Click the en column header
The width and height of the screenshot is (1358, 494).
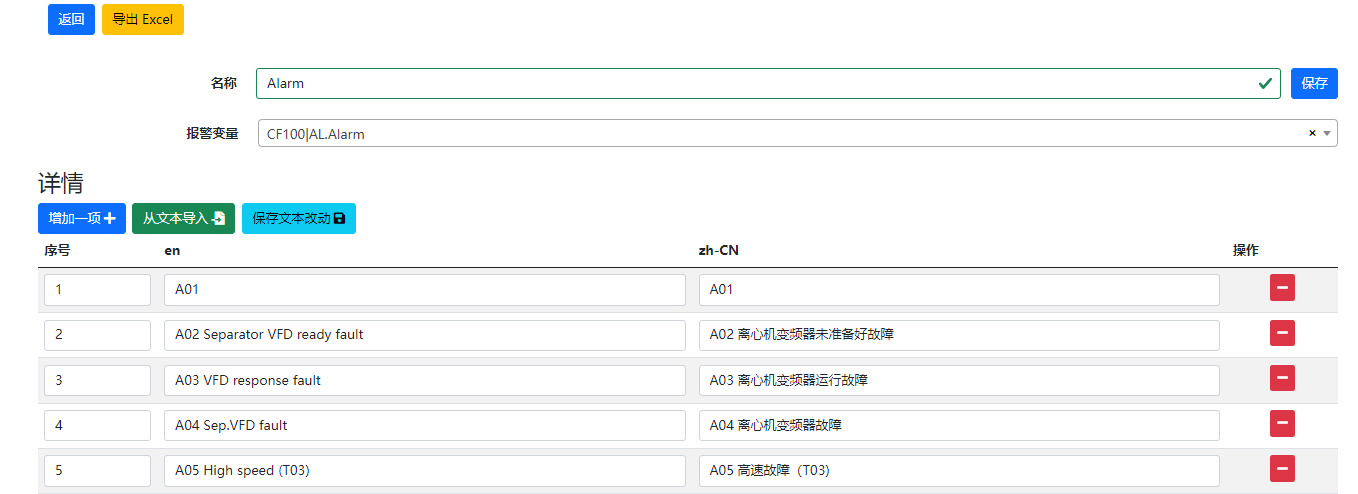point(172,251)
